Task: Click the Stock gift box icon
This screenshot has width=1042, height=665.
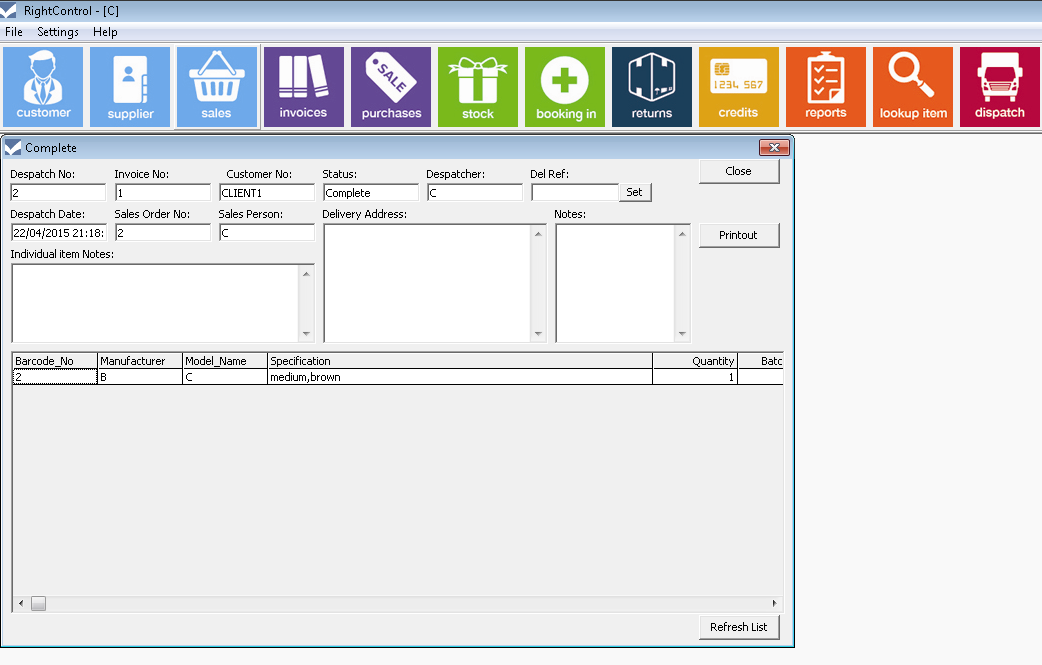Action: [x=478, y=87]
